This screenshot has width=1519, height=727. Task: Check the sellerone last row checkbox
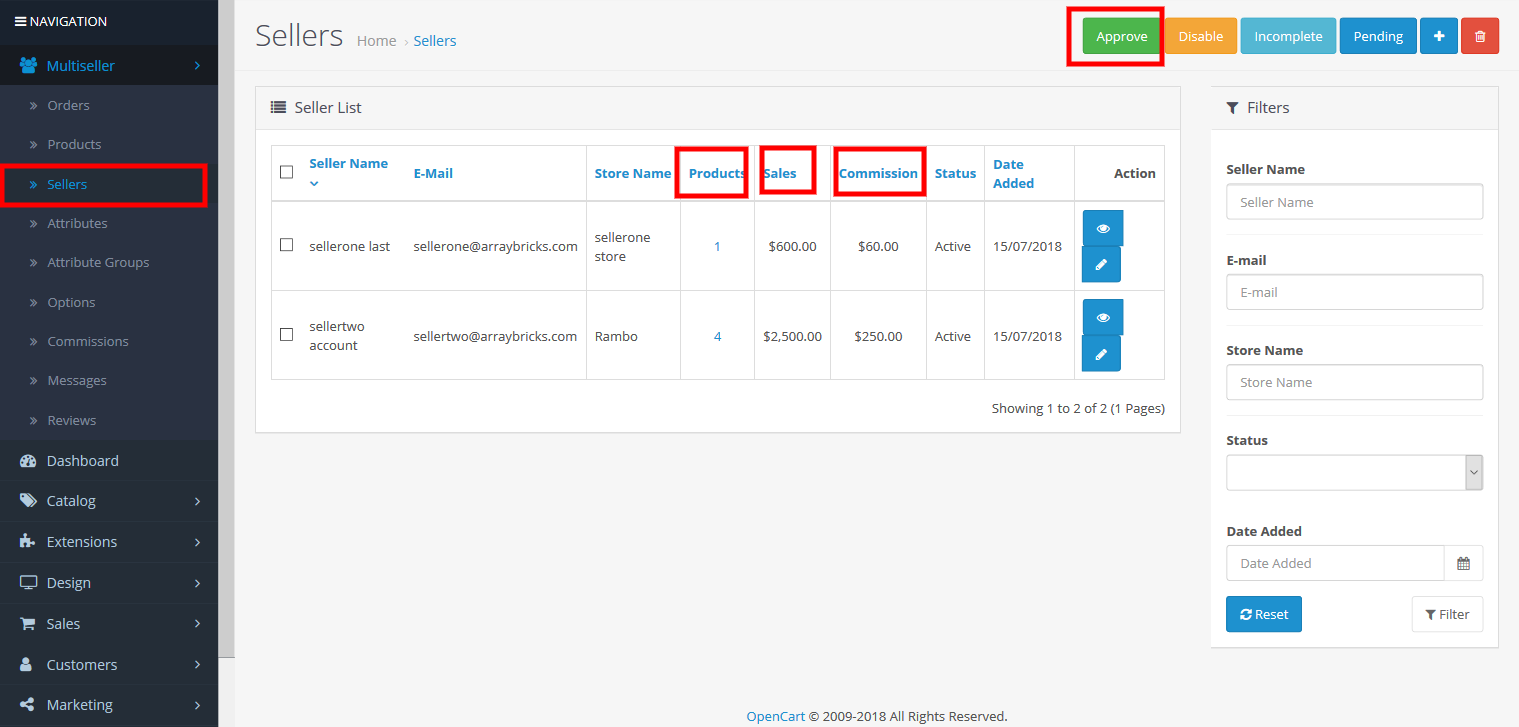point(287,245)
